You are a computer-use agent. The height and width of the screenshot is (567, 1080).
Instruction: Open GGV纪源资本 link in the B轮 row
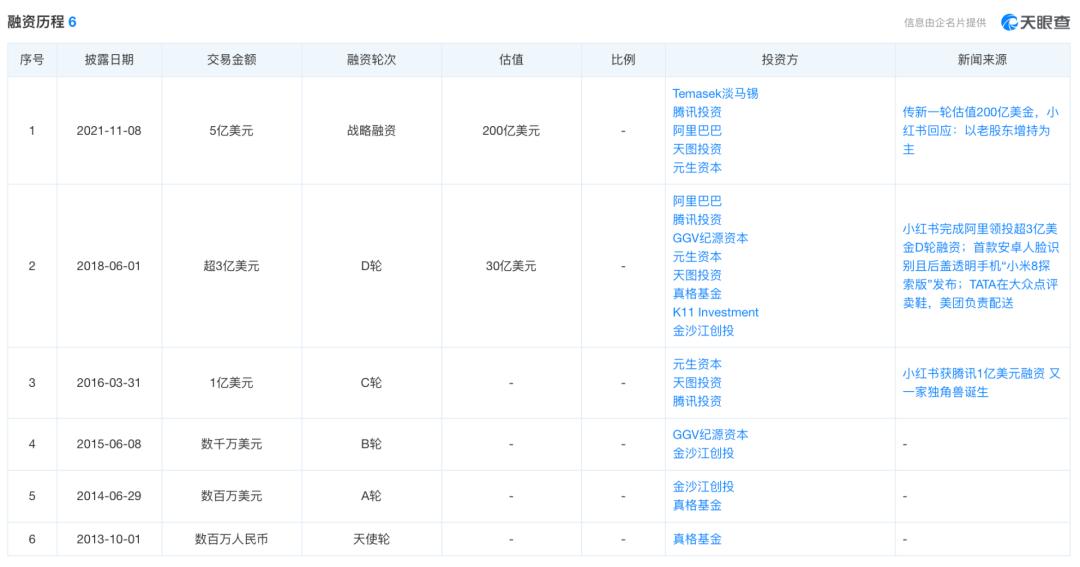click(x=710, y=435)
